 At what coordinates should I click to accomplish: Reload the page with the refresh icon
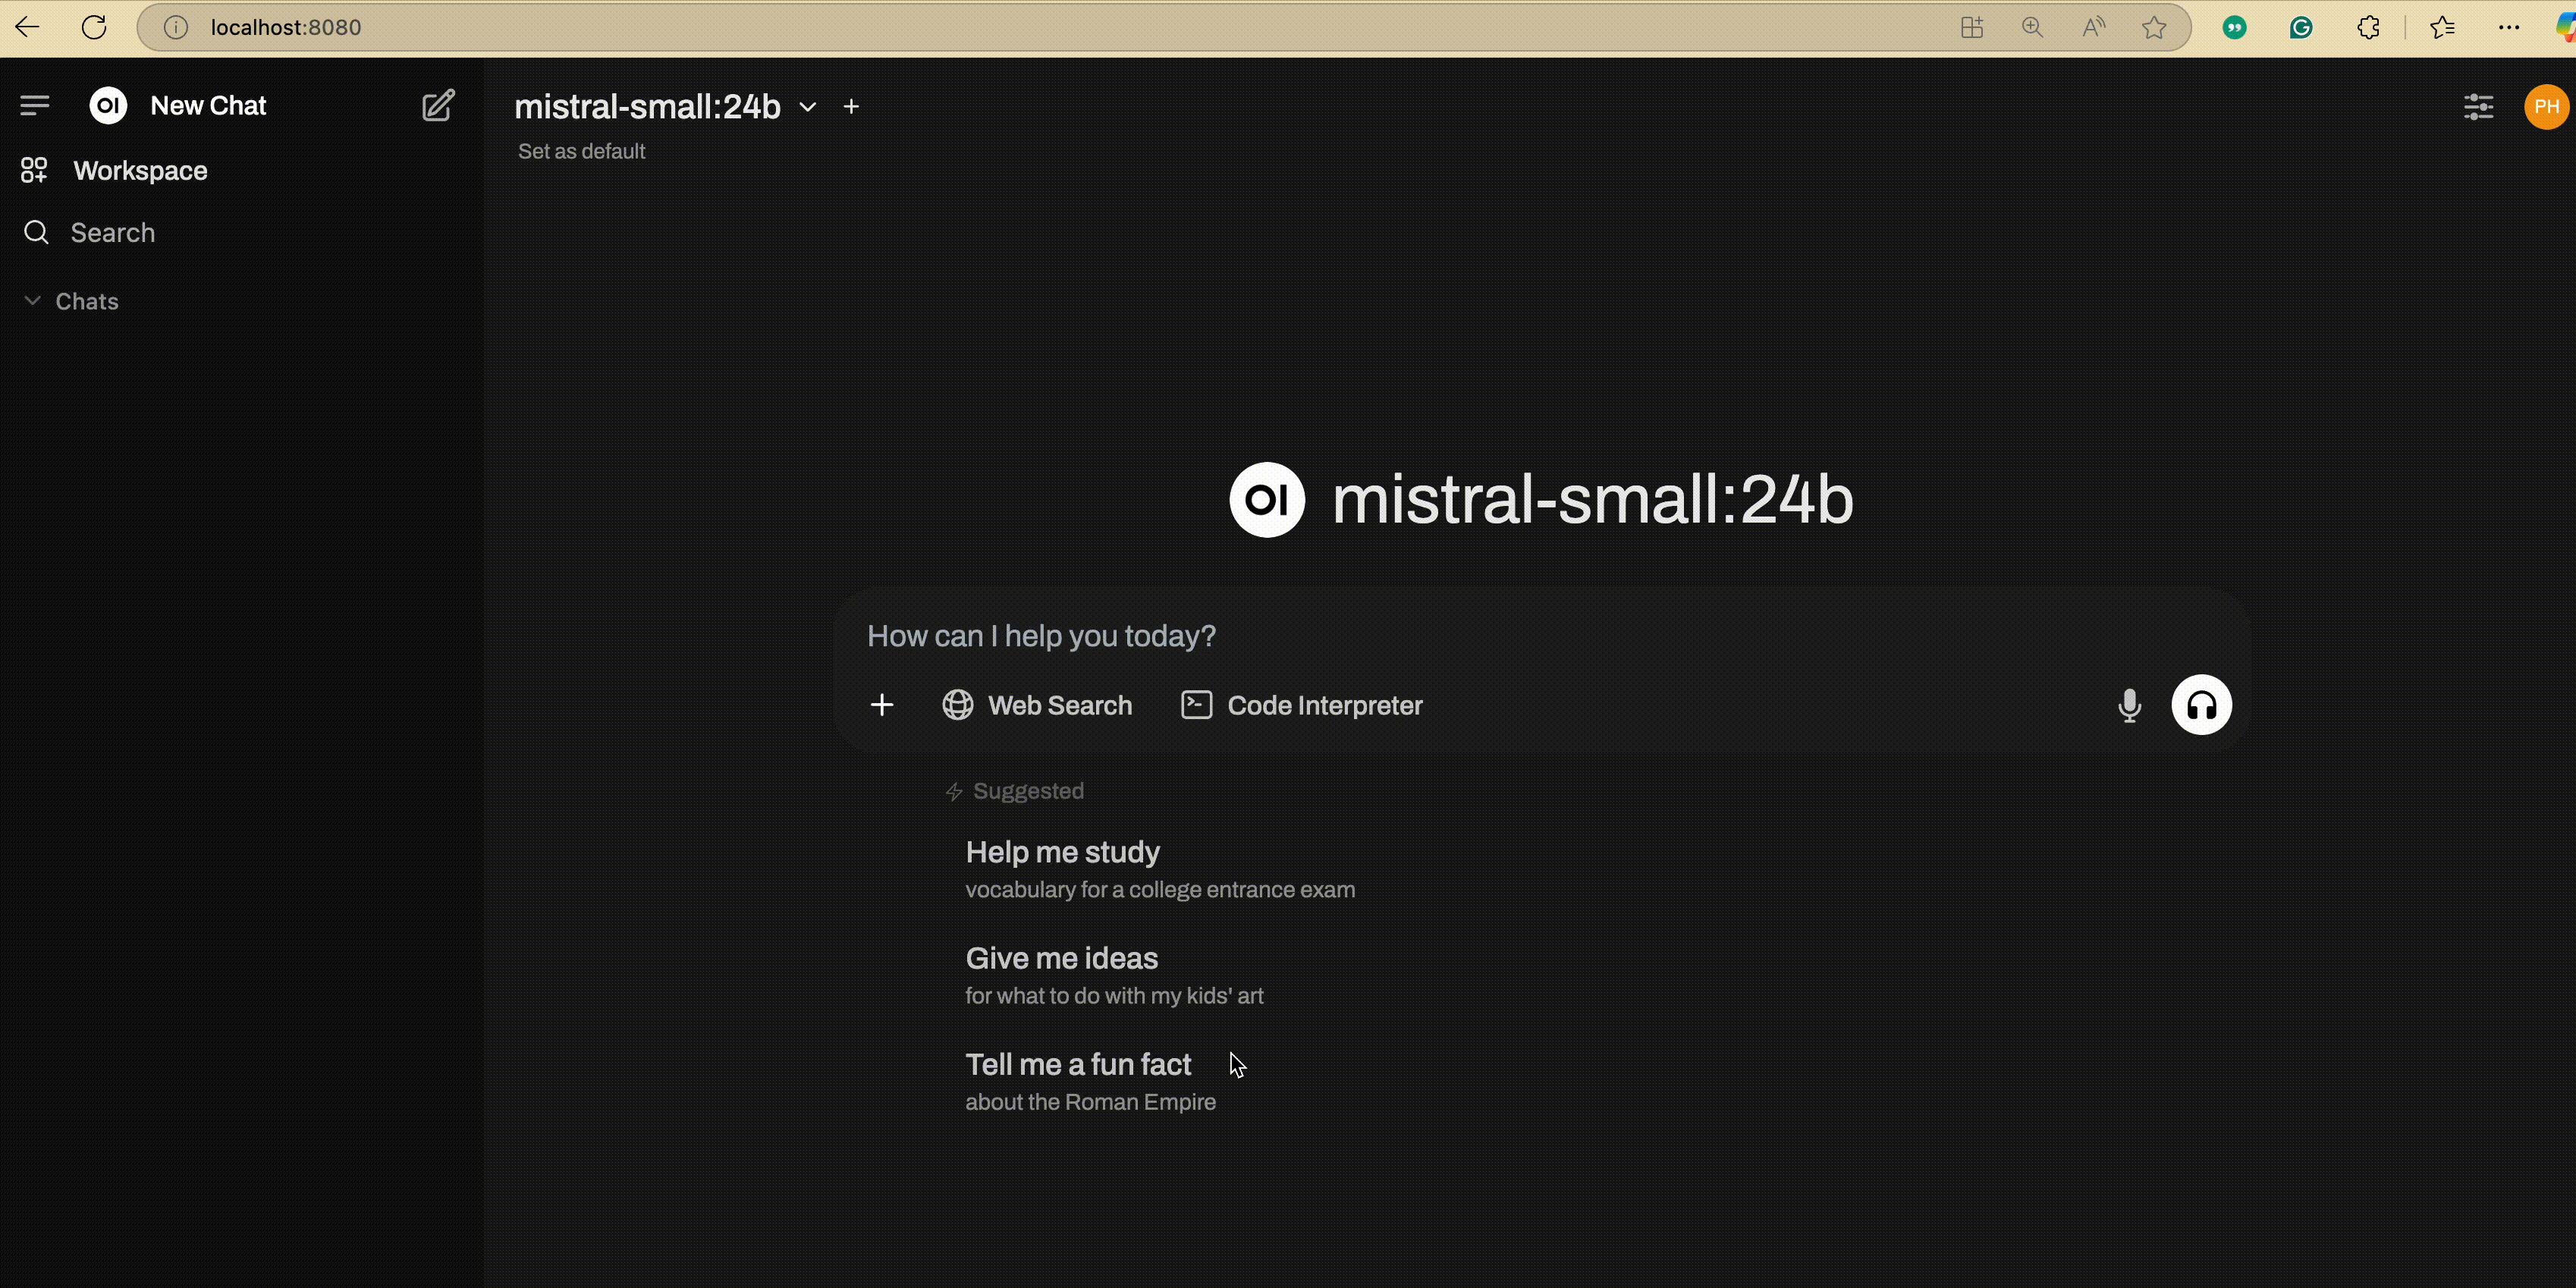pyautogui.click(x=94, y=27)
